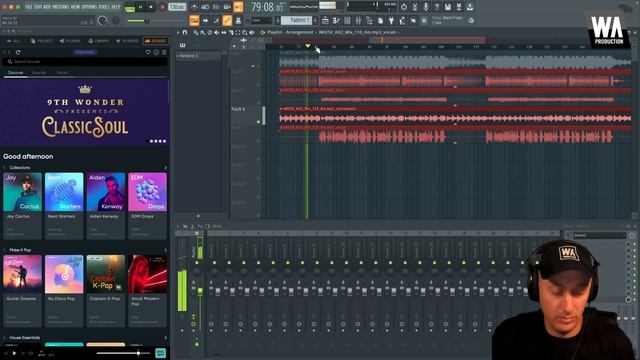The height and width of the screenshot is (360, 640).
Task: Open the OPTIONS menu
Action: point(89,7)
